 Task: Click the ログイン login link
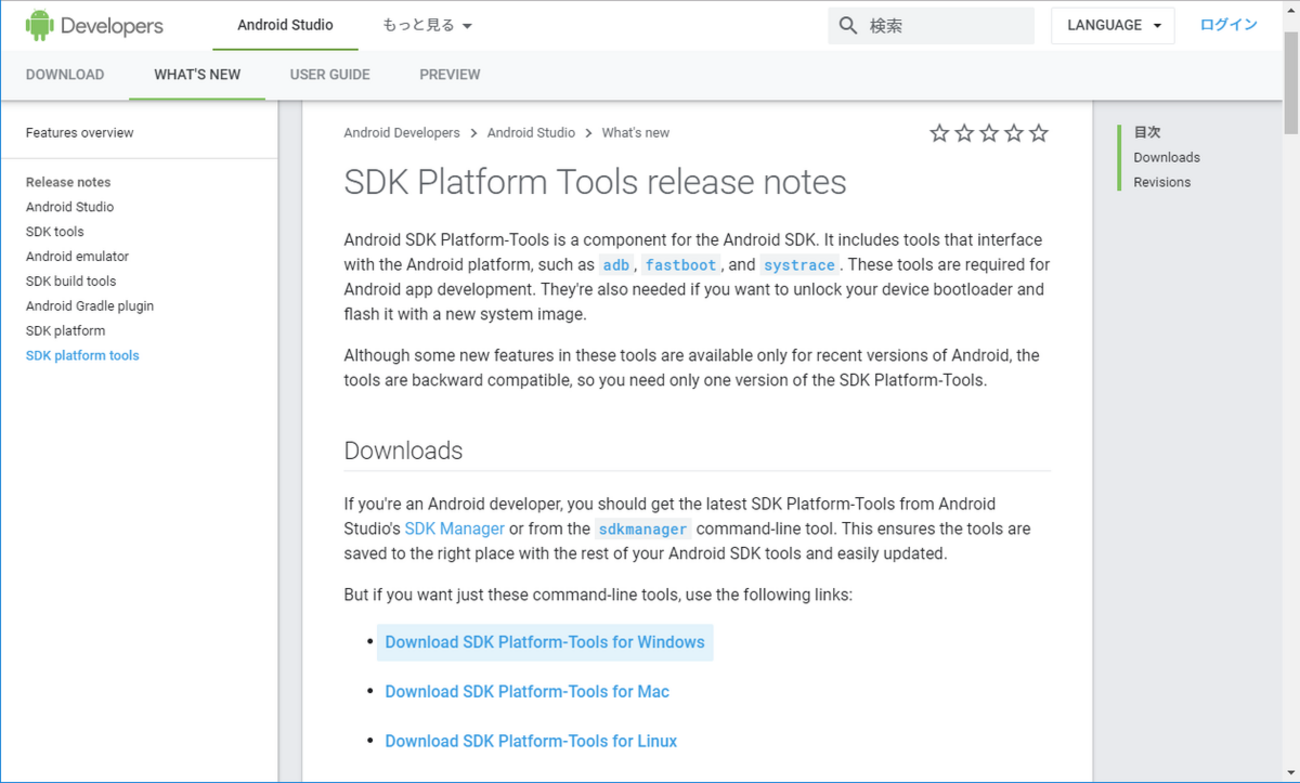1228,25
